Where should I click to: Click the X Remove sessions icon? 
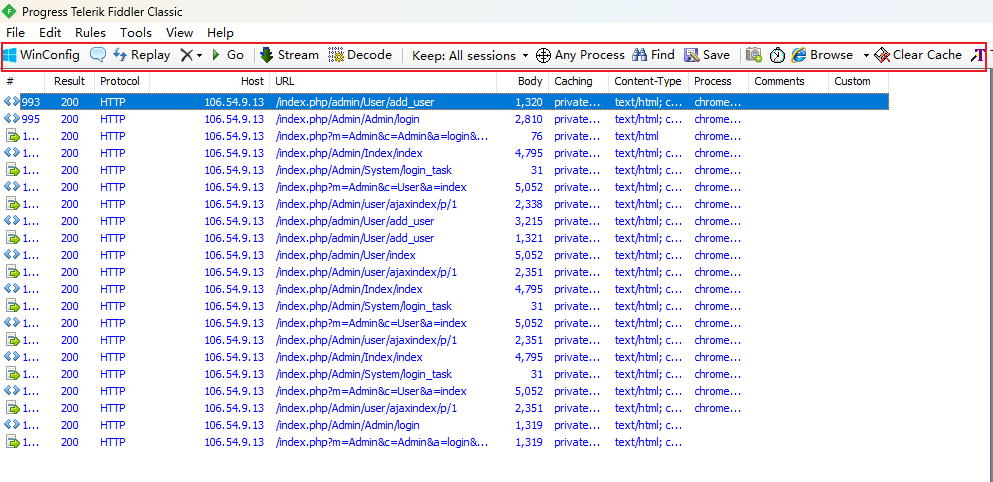(x=186, y=55)
